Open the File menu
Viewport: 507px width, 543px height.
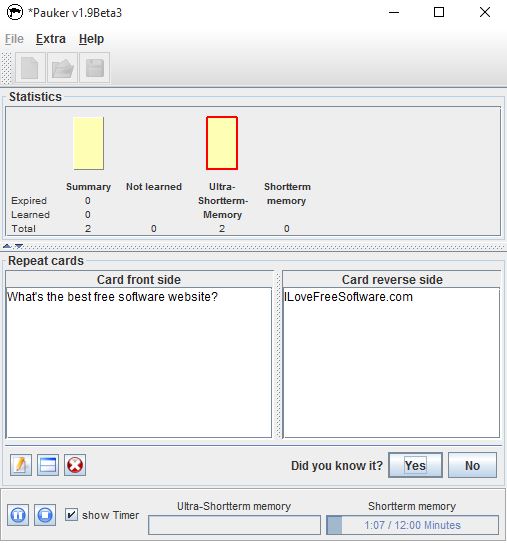[x=14, y=39]
